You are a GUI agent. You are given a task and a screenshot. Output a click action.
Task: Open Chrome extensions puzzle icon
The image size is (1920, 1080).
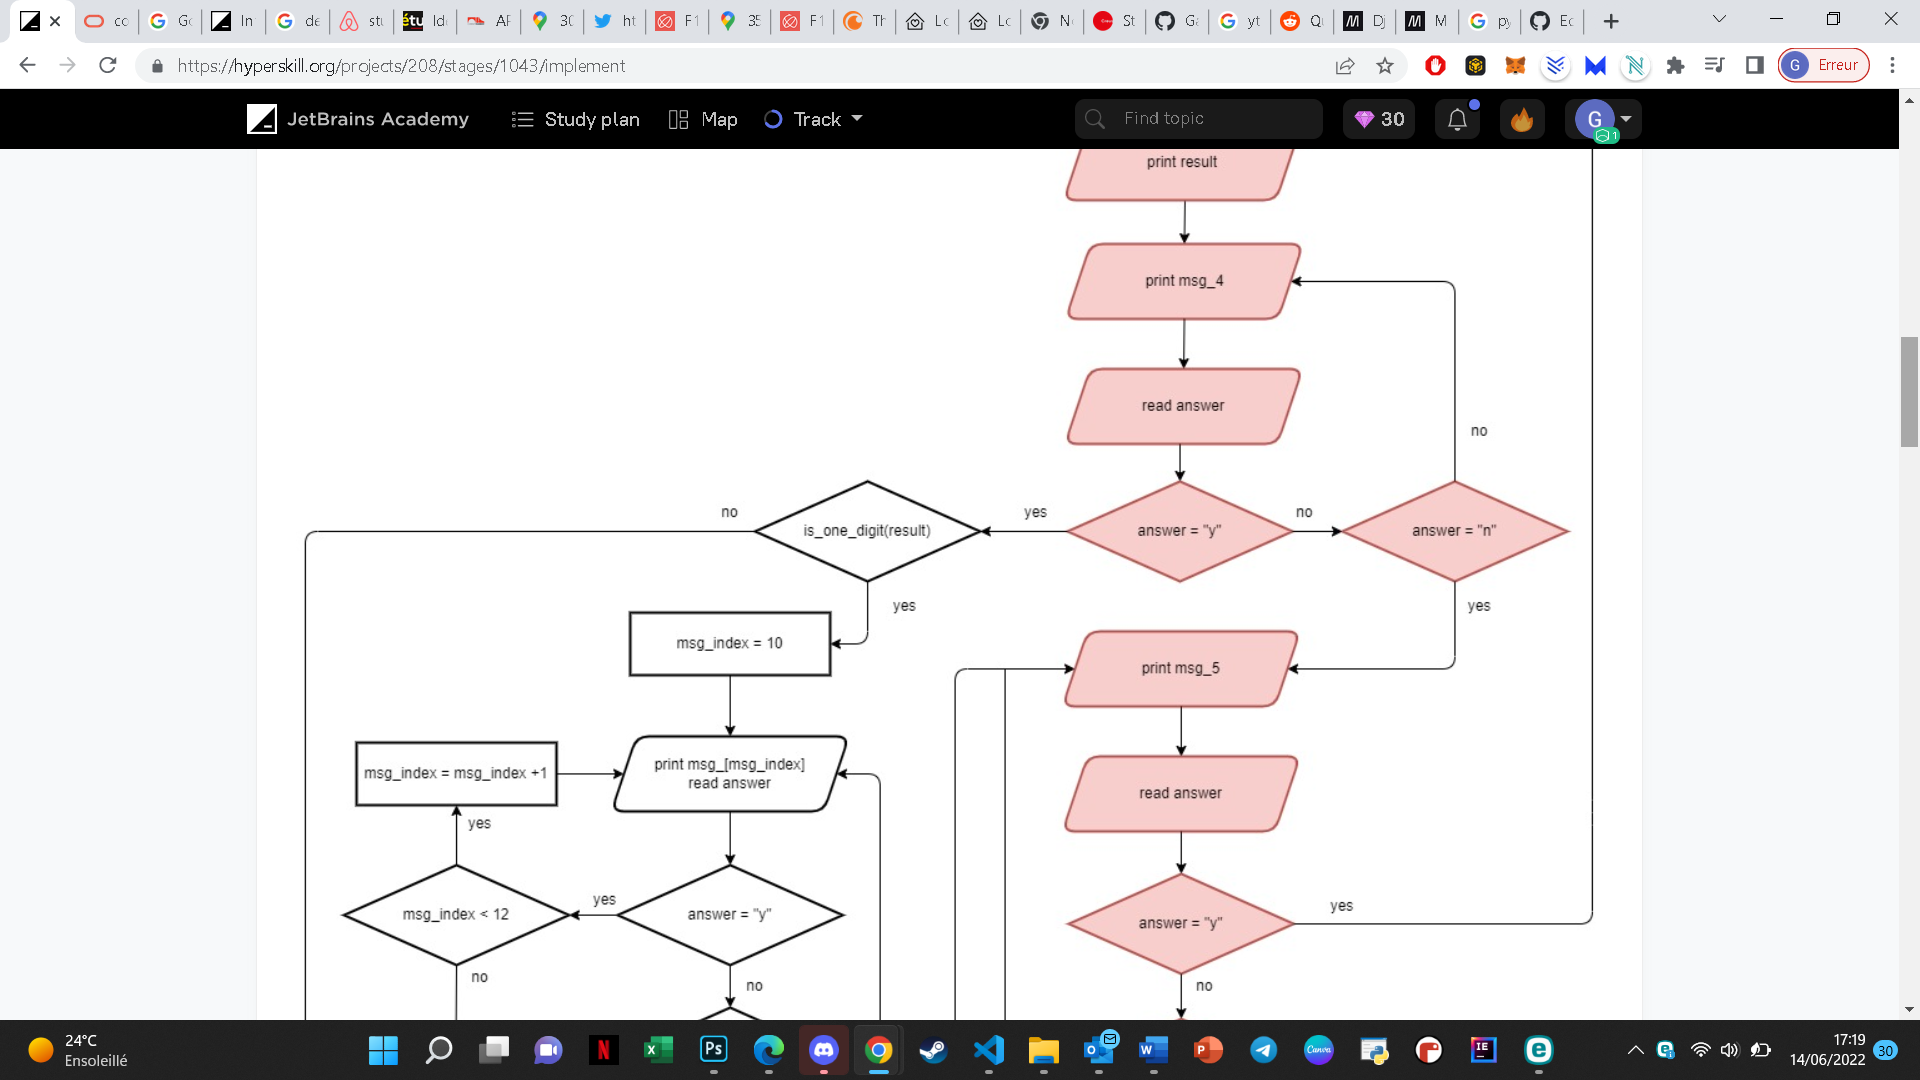pyautogui.click(x=1675, y=66)
